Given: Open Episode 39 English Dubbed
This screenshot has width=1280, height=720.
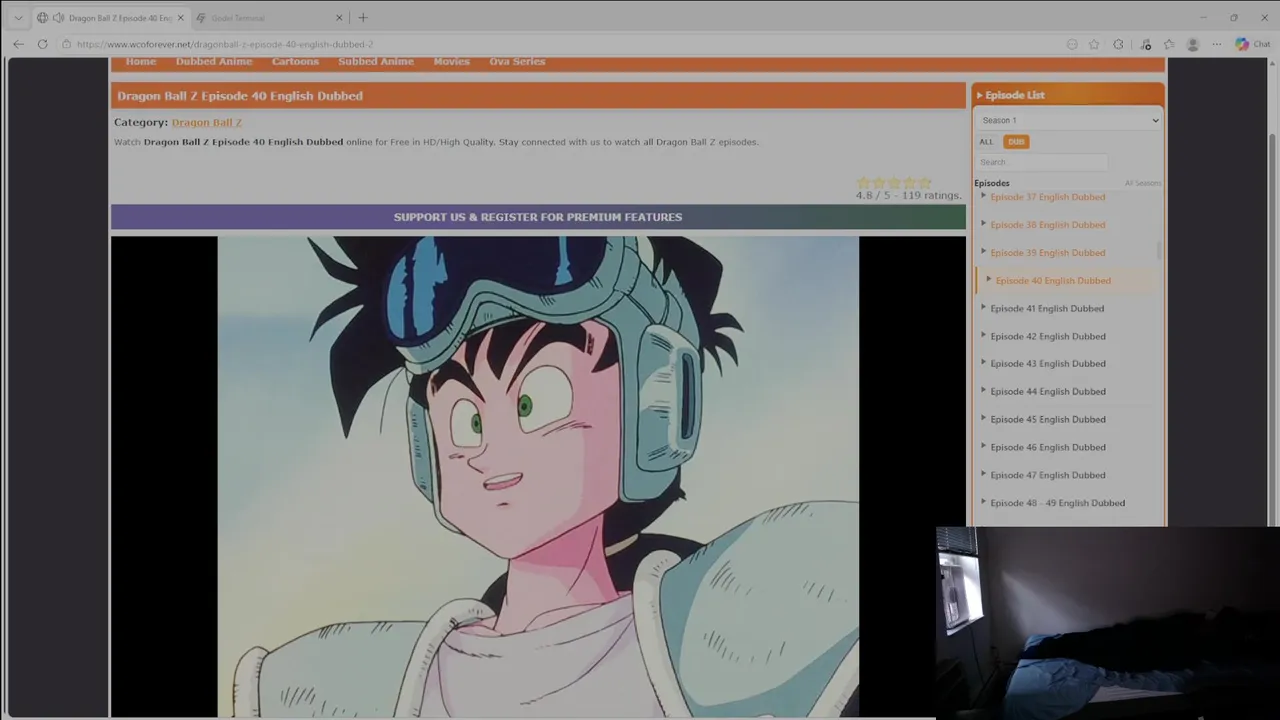Looking at the screenshot, I should tap(1047, 253).
